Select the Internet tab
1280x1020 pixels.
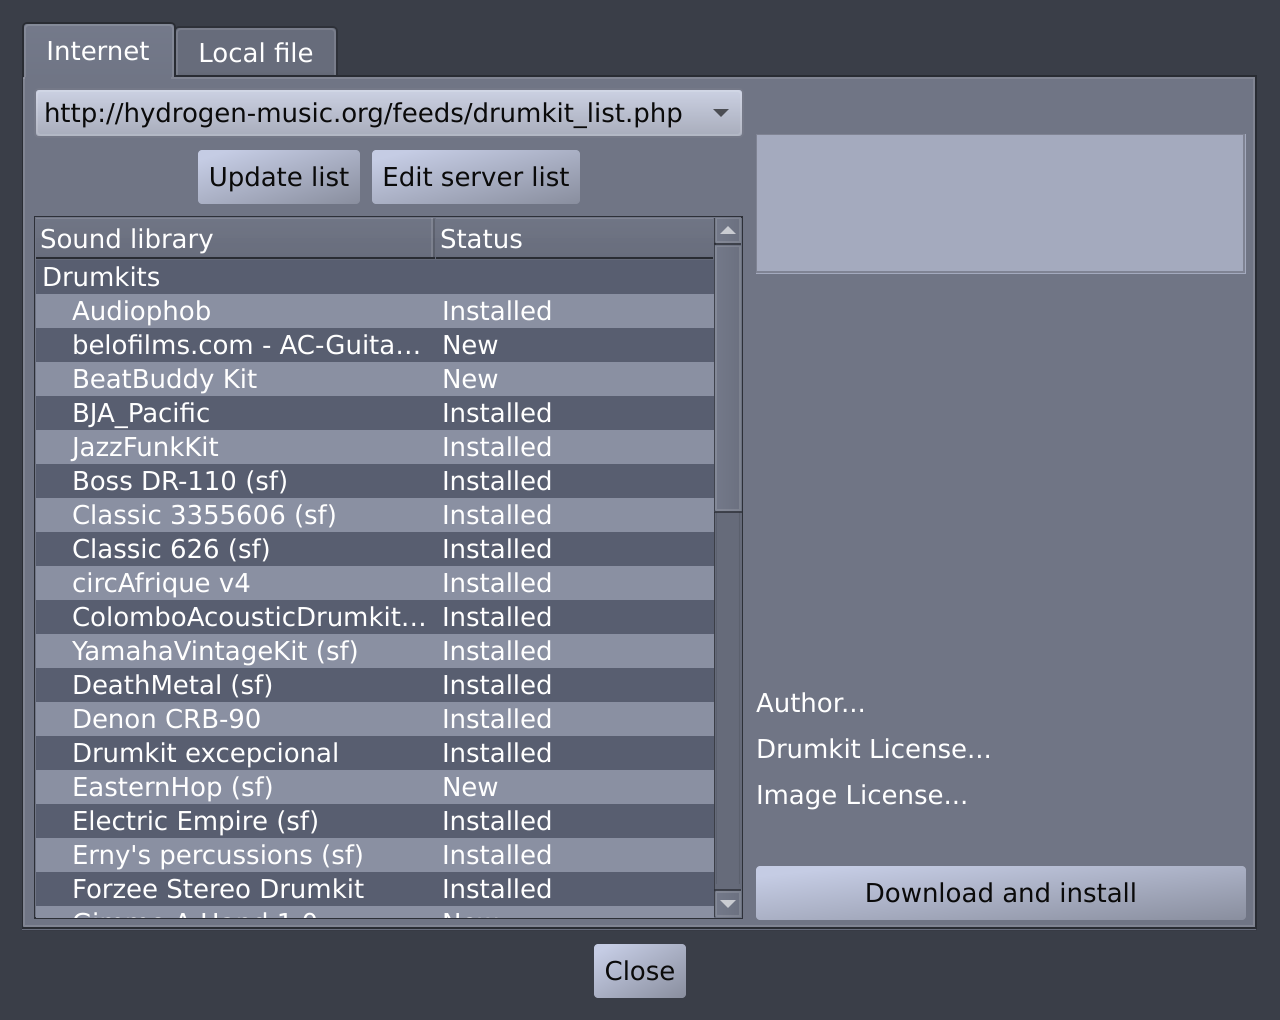pos(98,51)
